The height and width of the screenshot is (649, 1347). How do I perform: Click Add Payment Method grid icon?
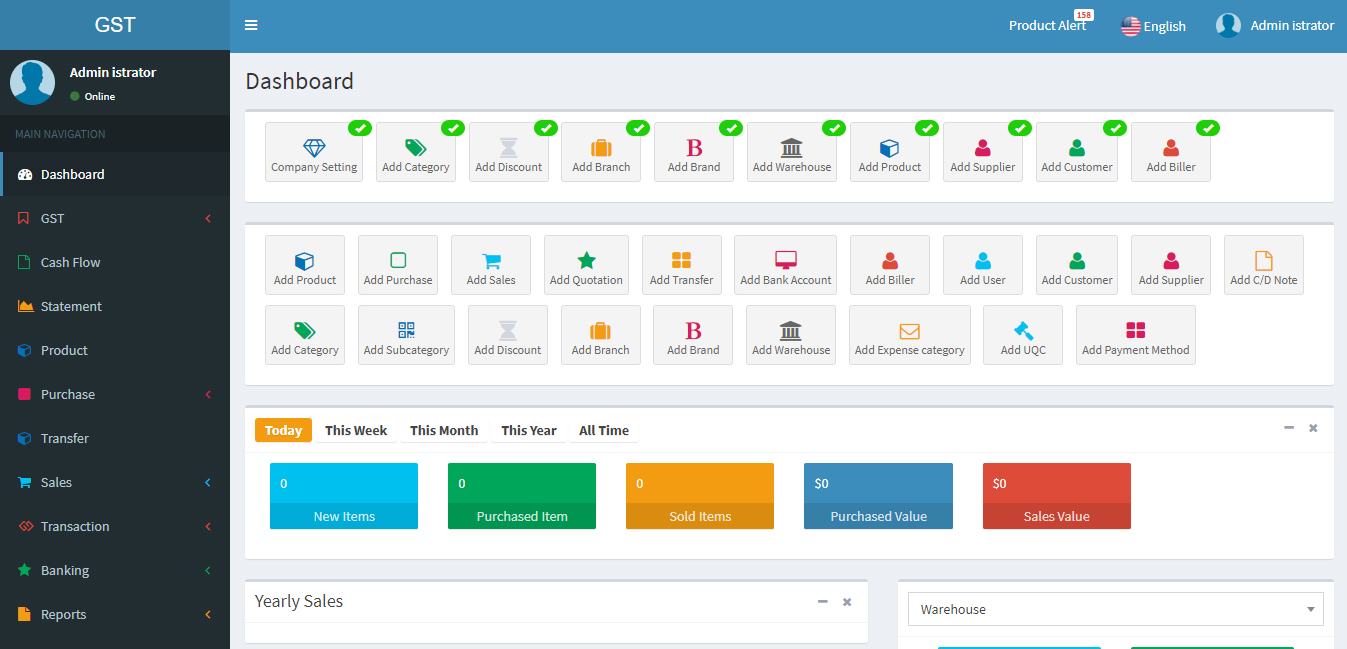coord(1135,331)
